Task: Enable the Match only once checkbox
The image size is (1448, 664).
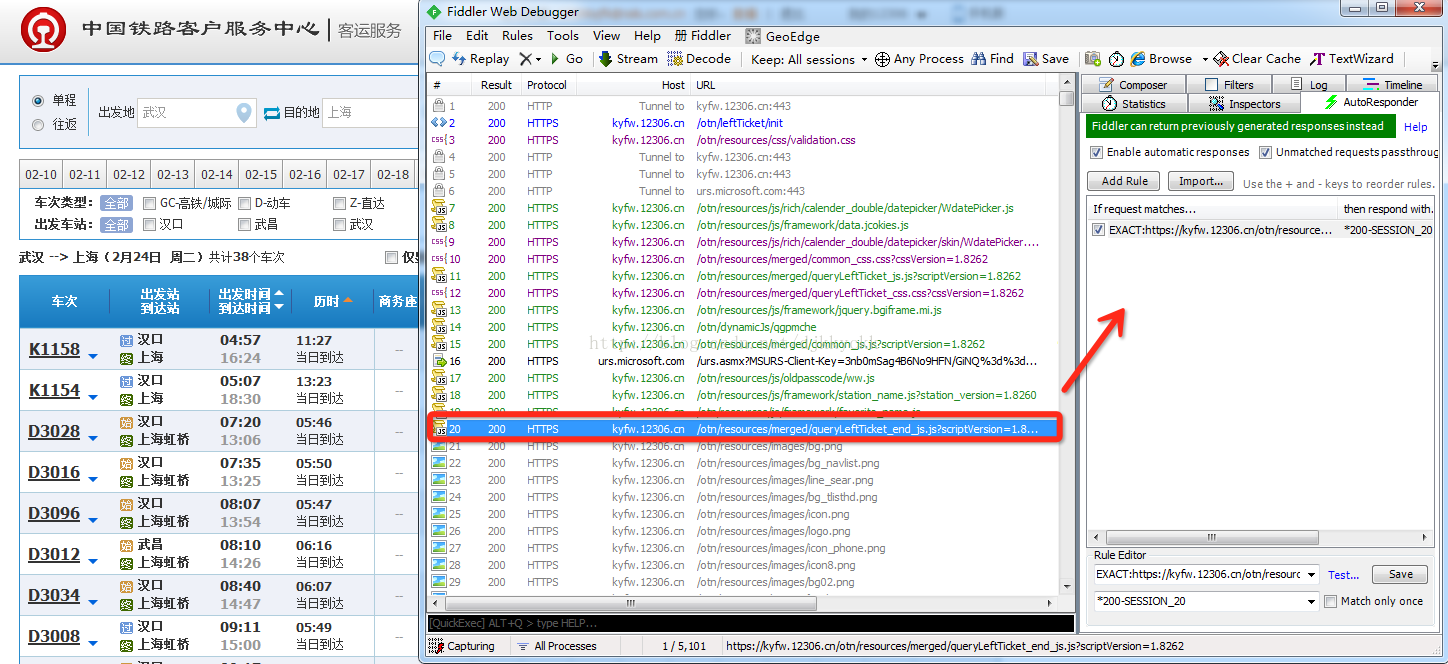Action: (x=1330, y=601)
